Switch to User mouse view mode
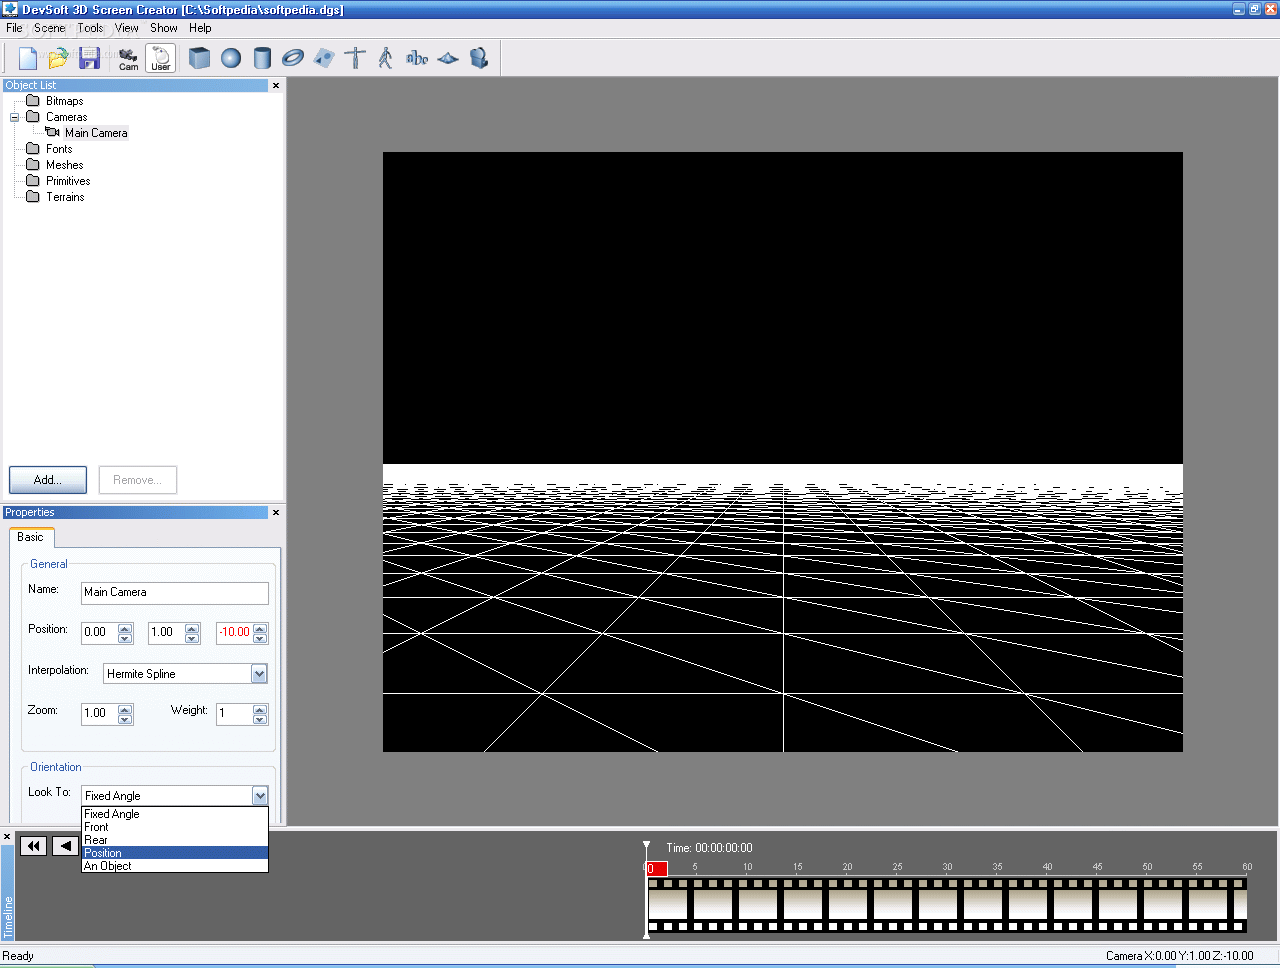The height and width of the screenshot is (968, 1280). pyautogui.click(x=161, y=58)
